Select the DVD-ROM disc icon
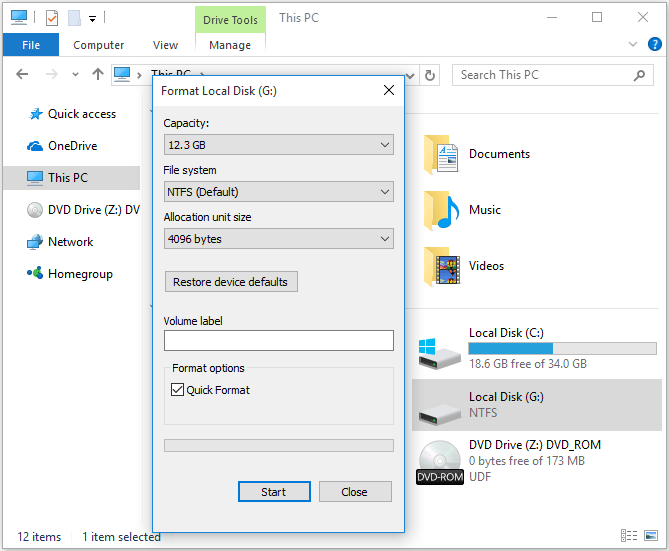This screenshot has width=669, height=551. [x=440, y=463]
